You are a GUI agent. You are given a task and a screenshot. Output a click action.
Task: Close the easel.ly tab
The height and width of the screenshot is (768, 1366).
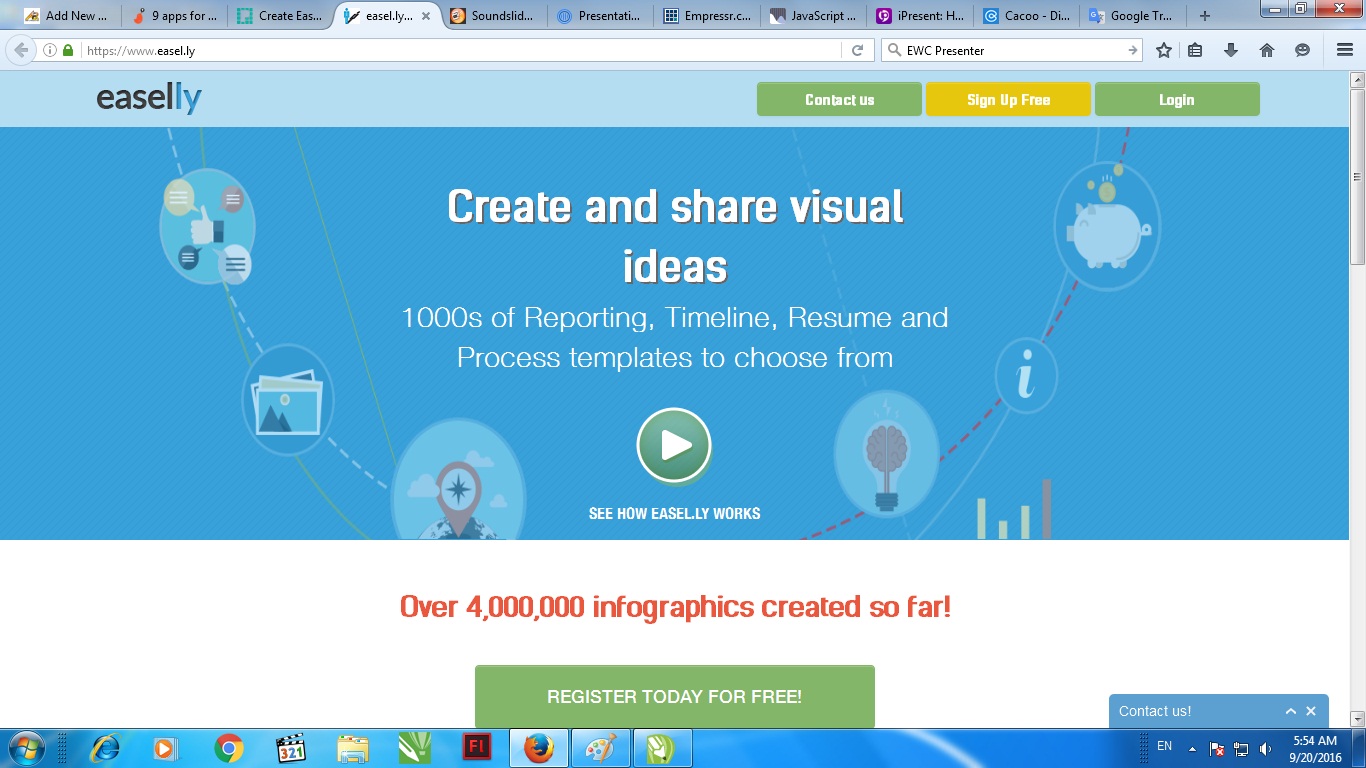(x=426, y=16)
